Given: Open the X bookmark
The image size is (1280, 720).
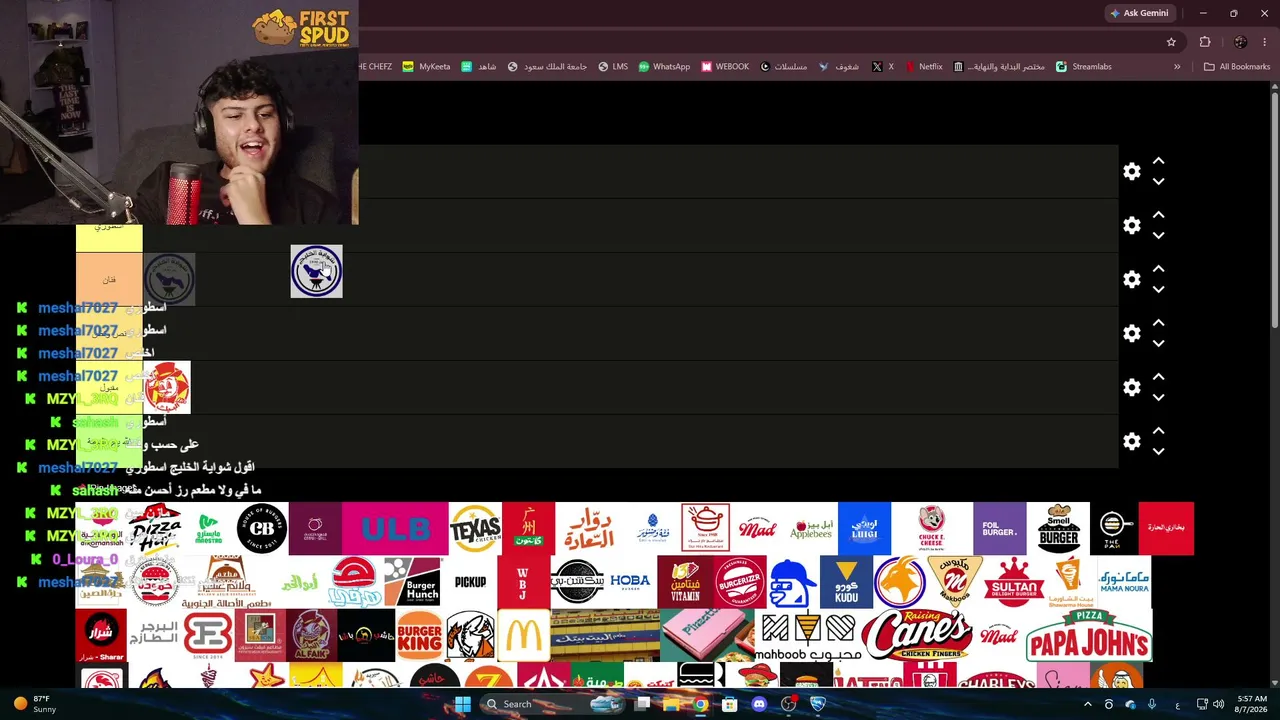Looking at the screenshot, I should point(882,67).
